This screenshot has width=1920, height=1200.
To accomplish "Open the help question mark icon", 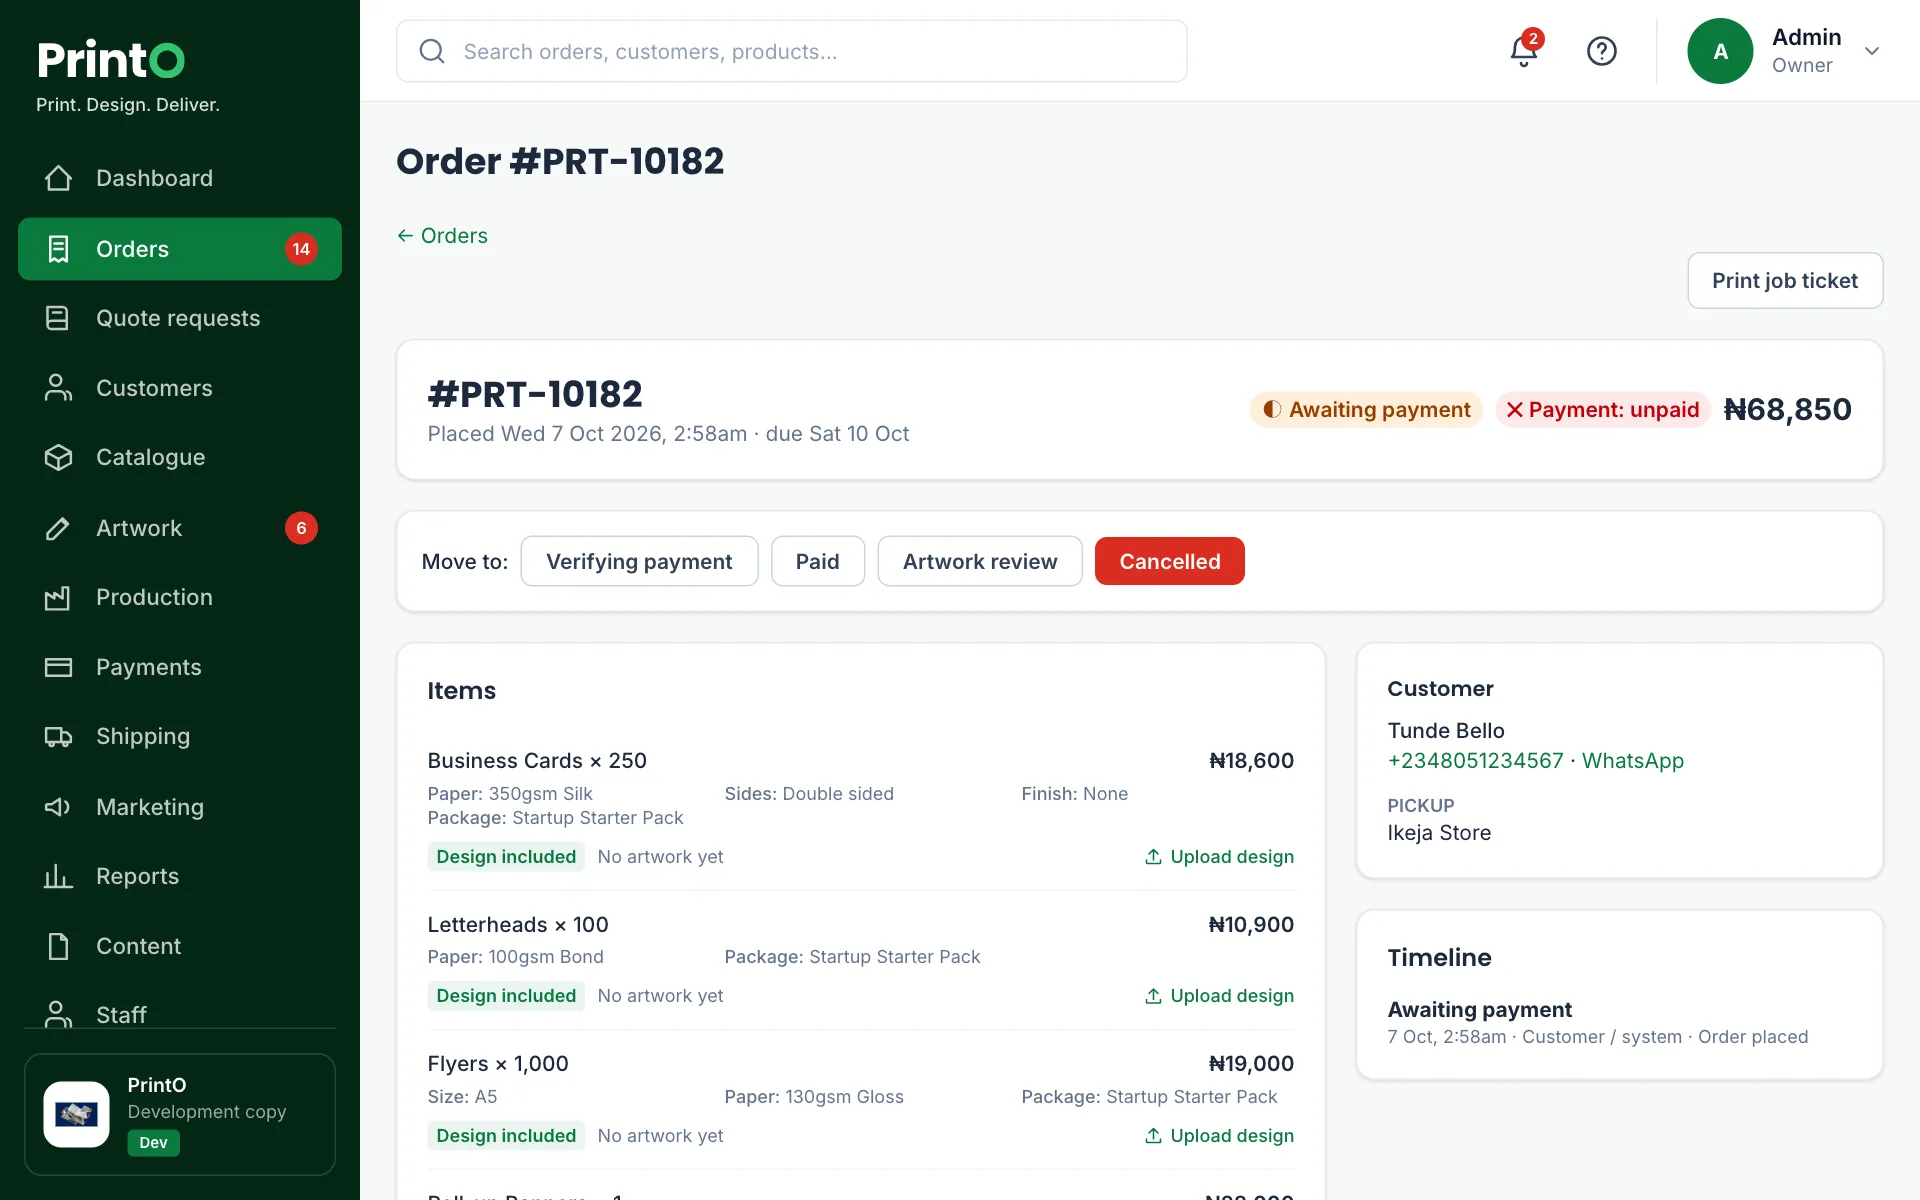I will (x=1602, y=51).
